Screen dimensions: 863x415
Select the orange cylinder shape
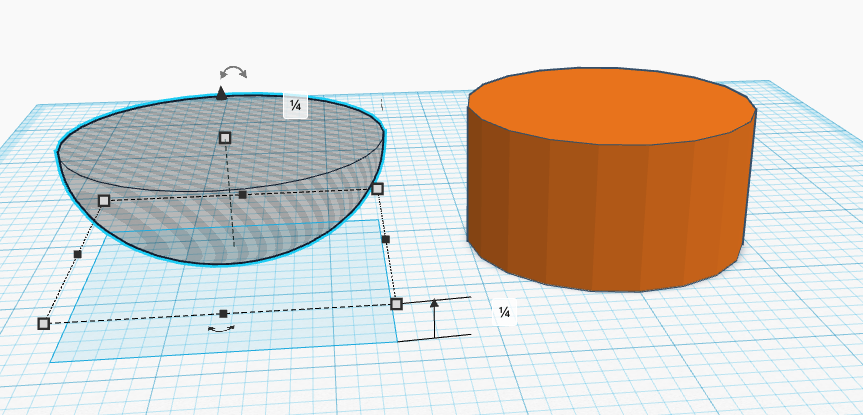click(x=611, y=179)
